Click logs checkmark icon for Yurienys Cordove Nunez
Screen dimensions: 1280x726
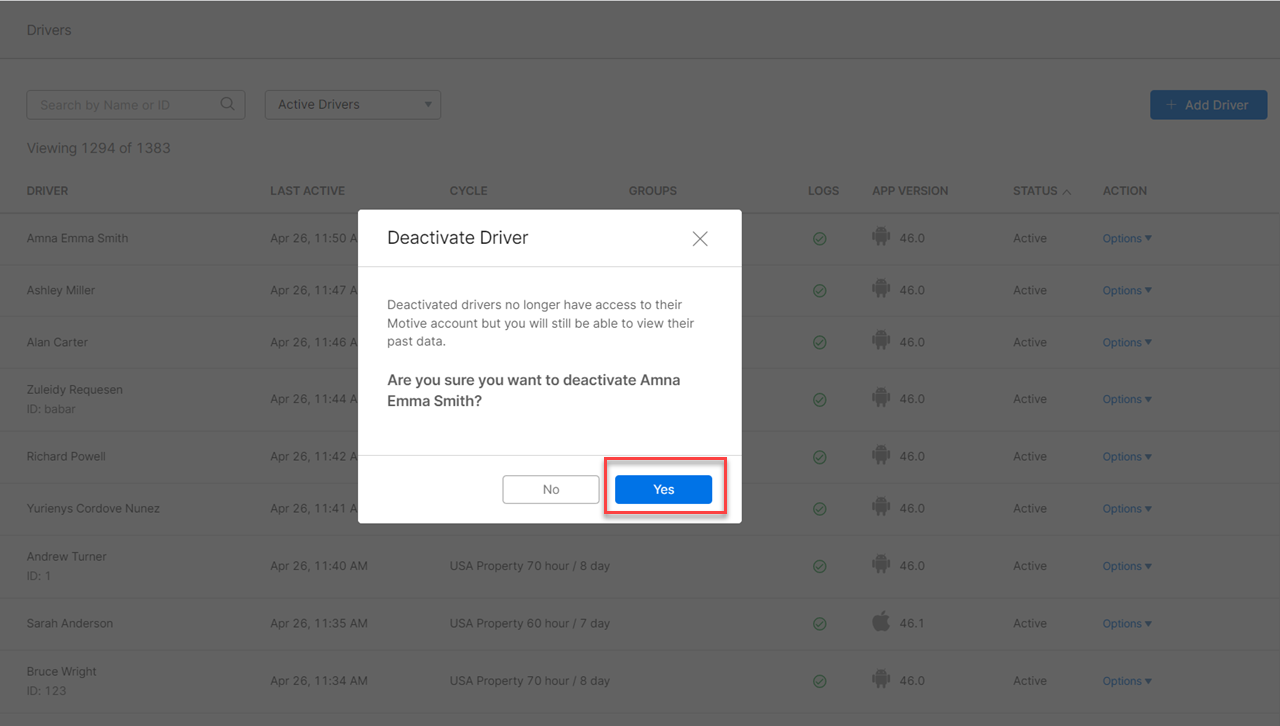point(819,509)
